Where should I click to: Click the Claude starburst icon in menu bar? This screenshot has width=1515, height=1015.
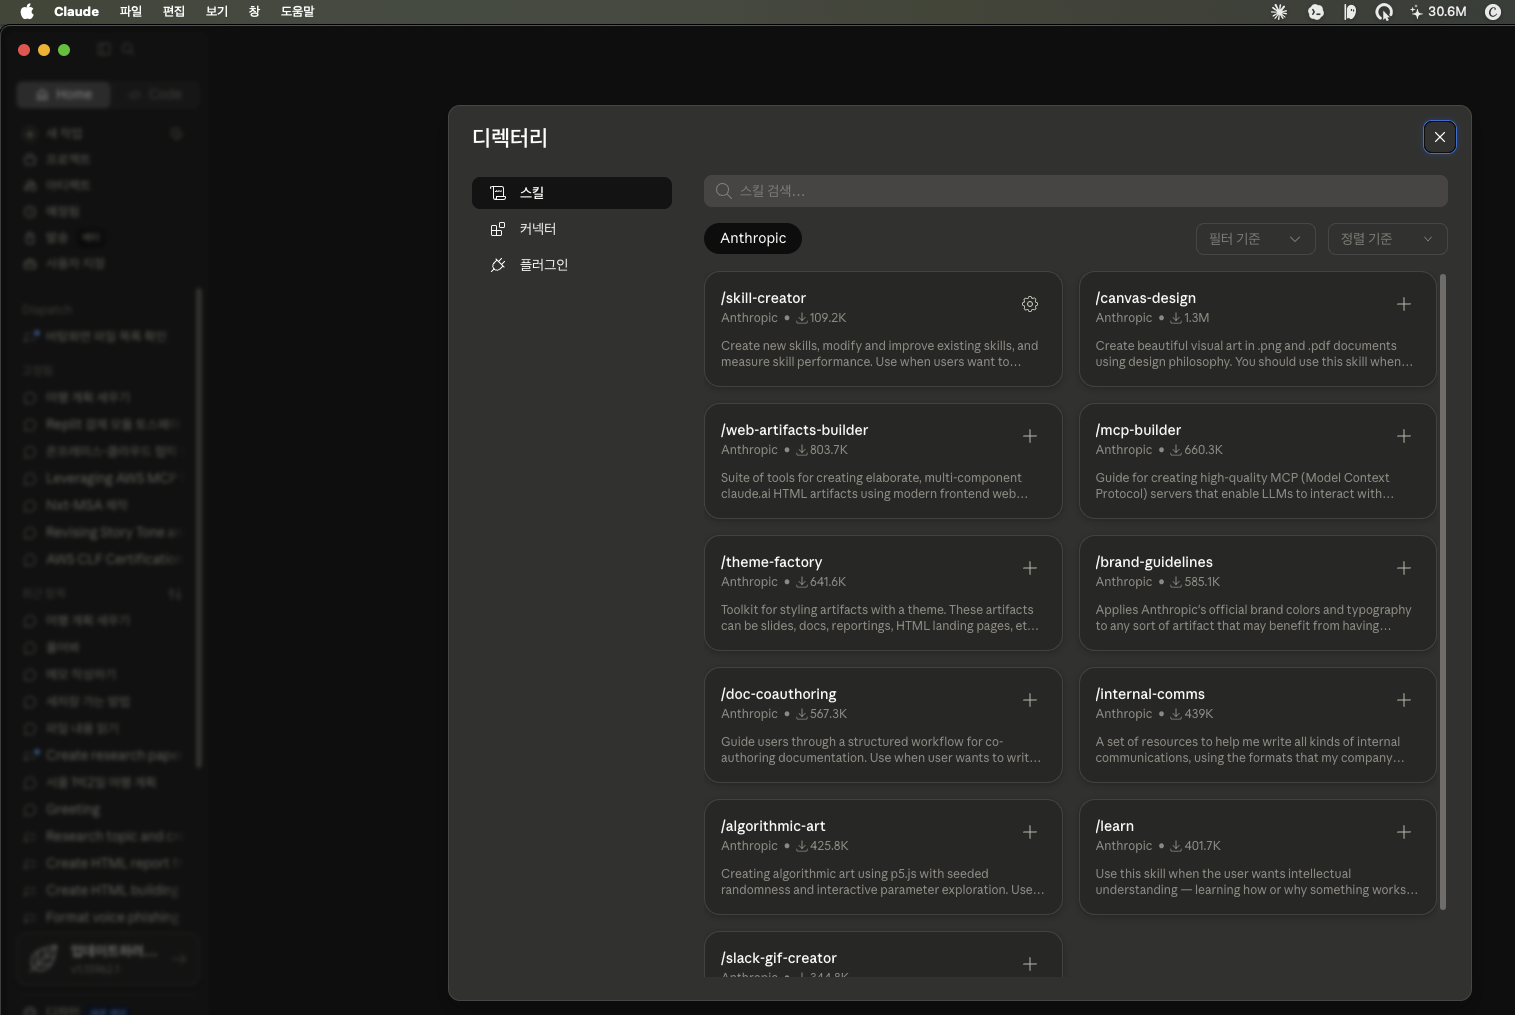click(1279, 12)
